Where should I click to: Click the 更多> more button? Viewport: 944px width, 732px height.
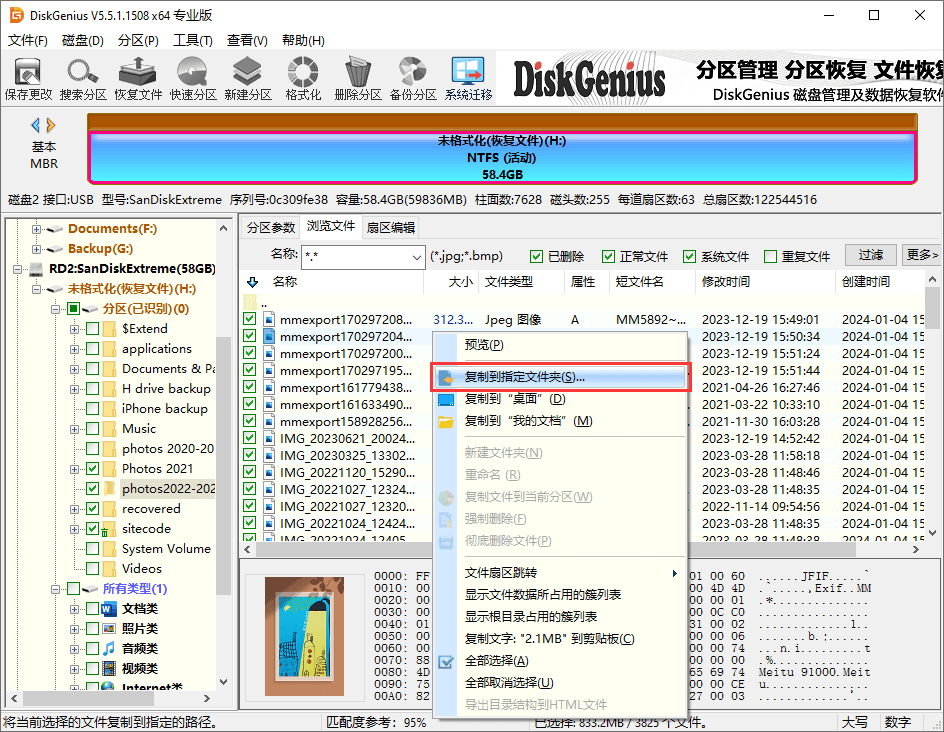point(922,255)
